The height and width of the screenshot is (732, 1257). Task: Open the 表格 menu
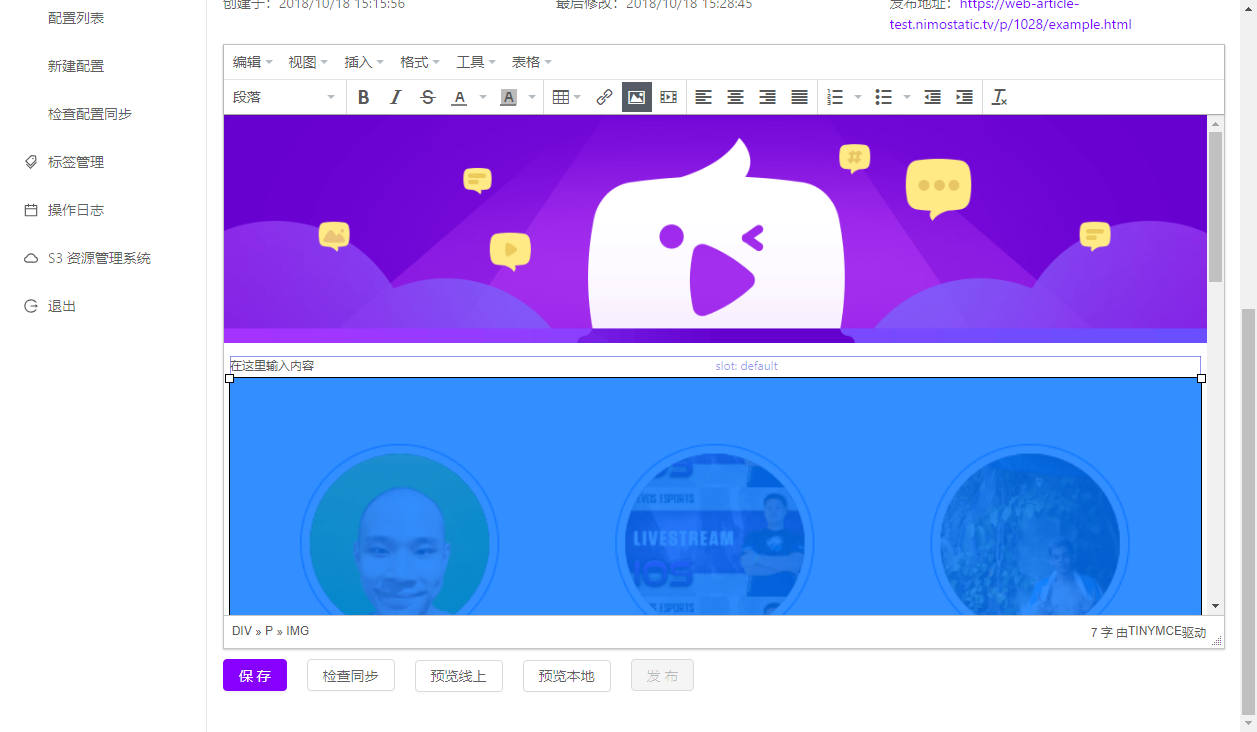(532, 62)
